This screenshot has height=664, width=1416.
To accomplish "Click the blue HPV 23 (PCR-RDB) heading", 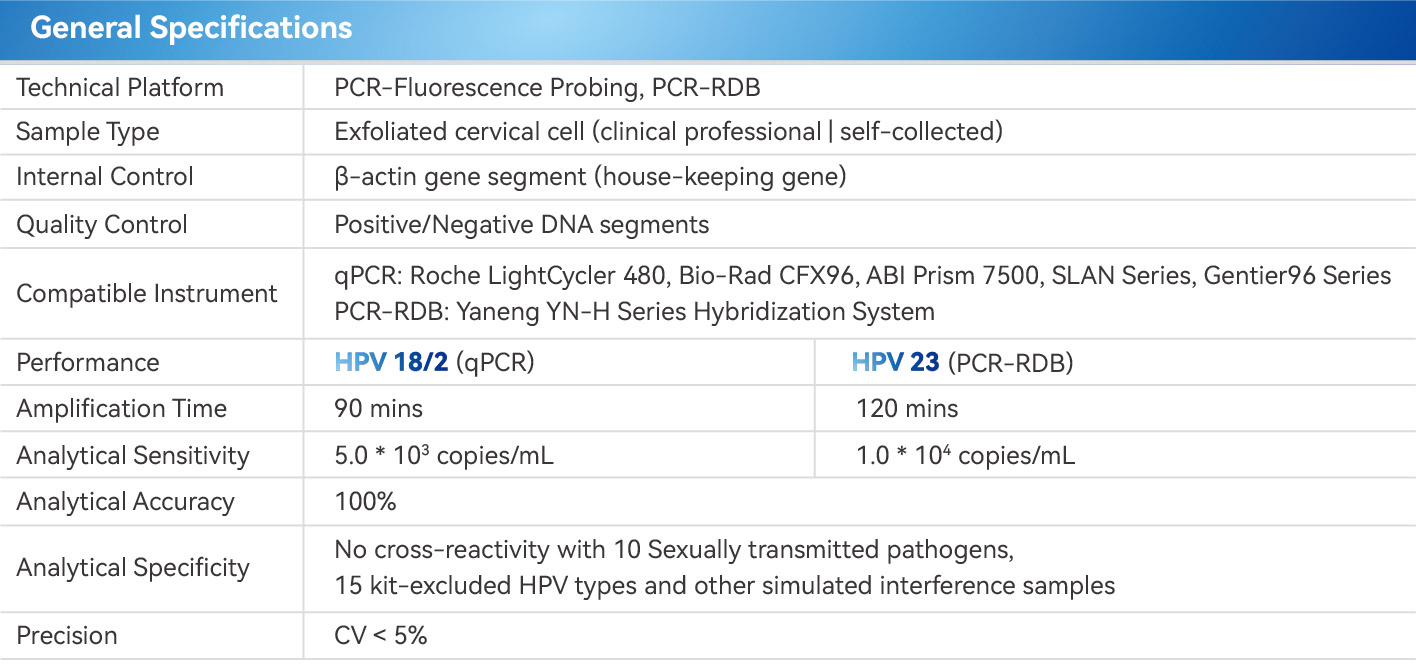I will 962,362.
